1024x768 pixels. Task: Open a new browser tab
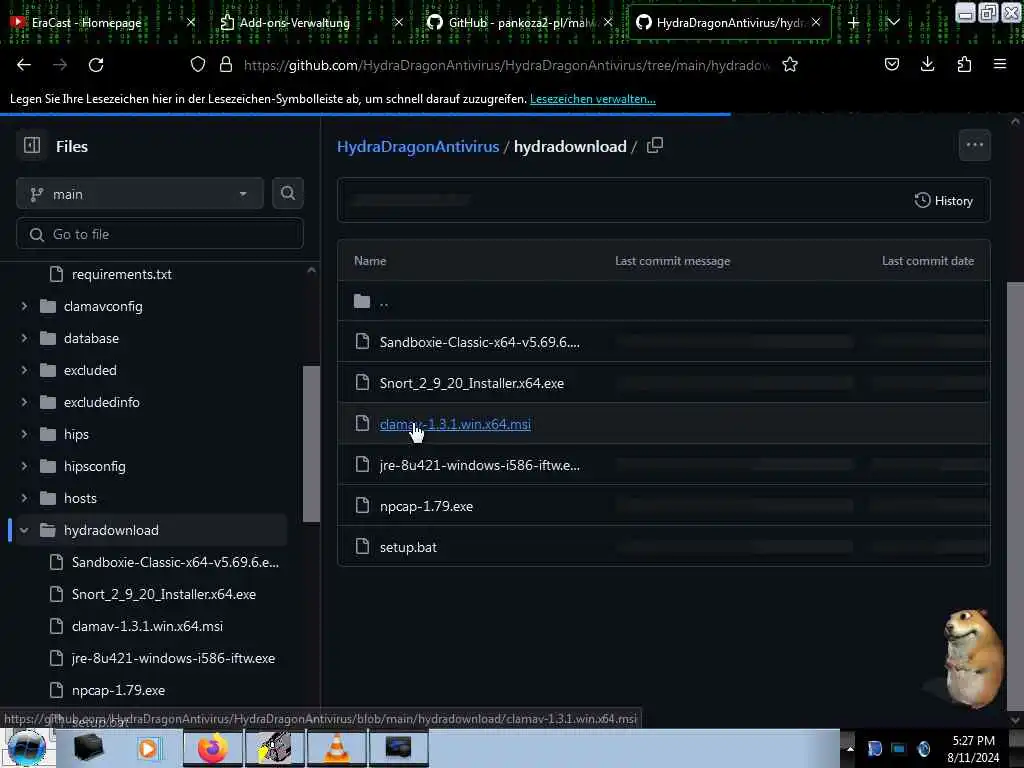(854, 23)
